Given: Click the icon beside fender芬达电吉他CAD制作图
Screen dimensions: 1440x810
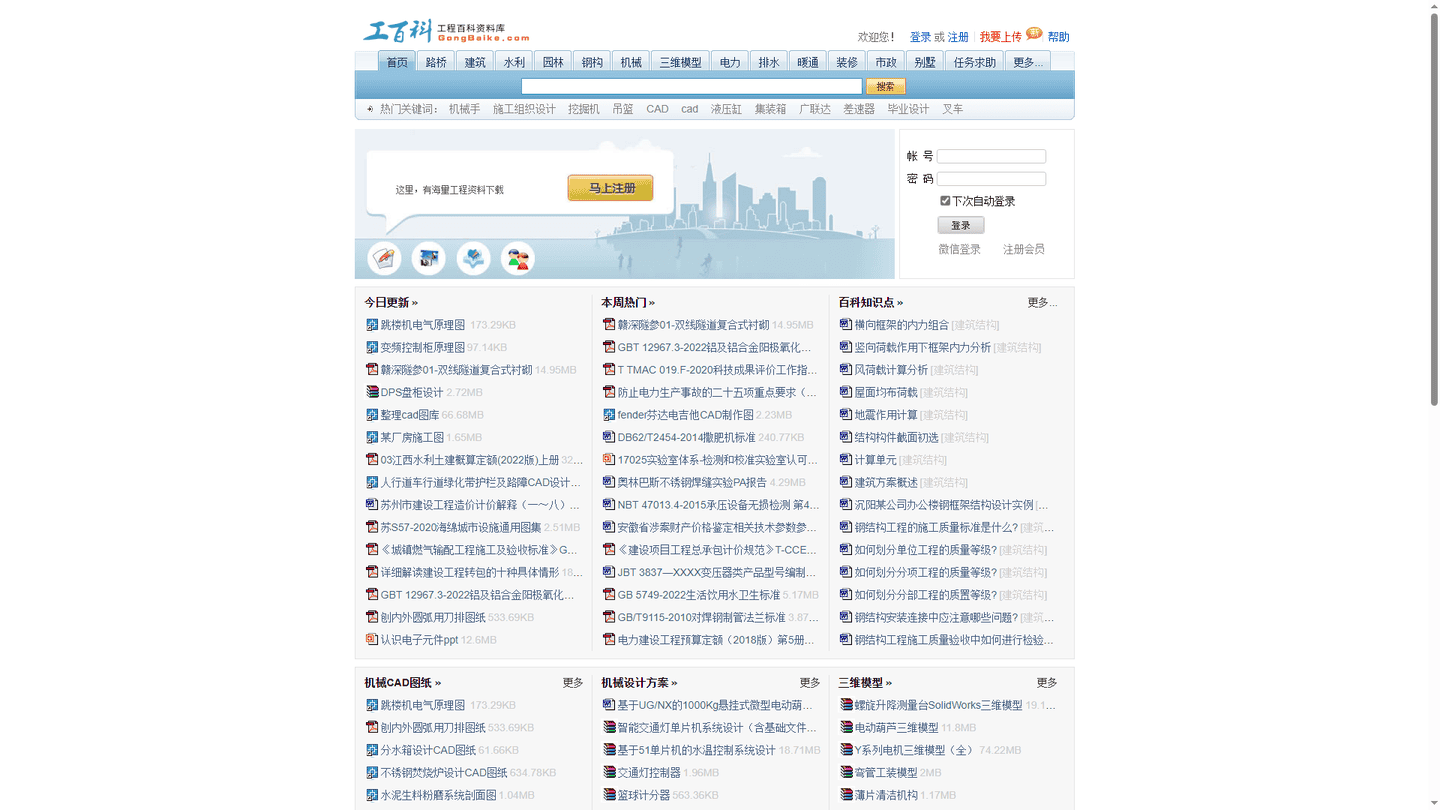Looking at the screenshot, I should pos(609,415).
